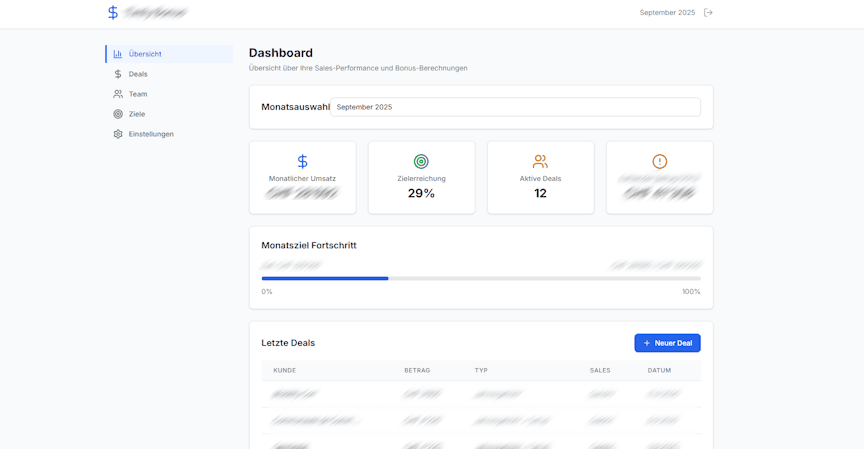Click the dollar sign logo in header

[x=113, y=13]
